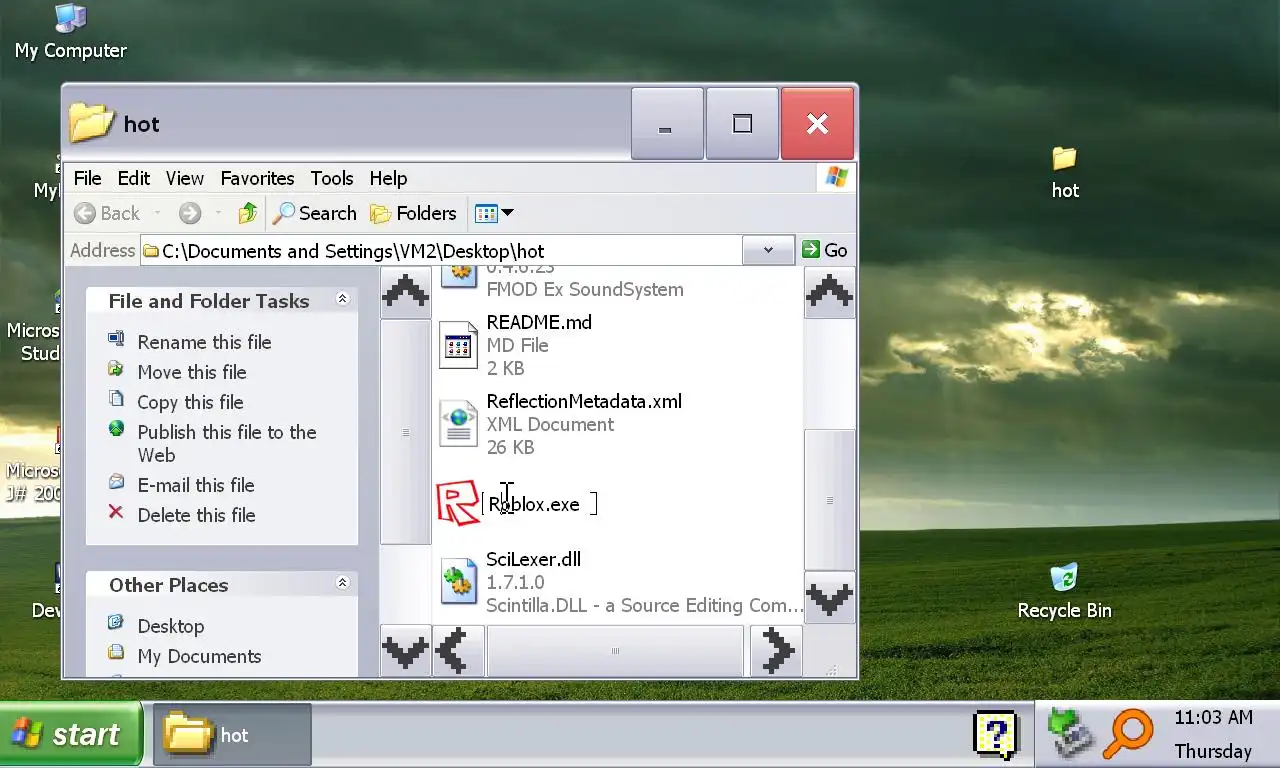Click the README.md file icon

pyautogui.click(x=458, y=345)
